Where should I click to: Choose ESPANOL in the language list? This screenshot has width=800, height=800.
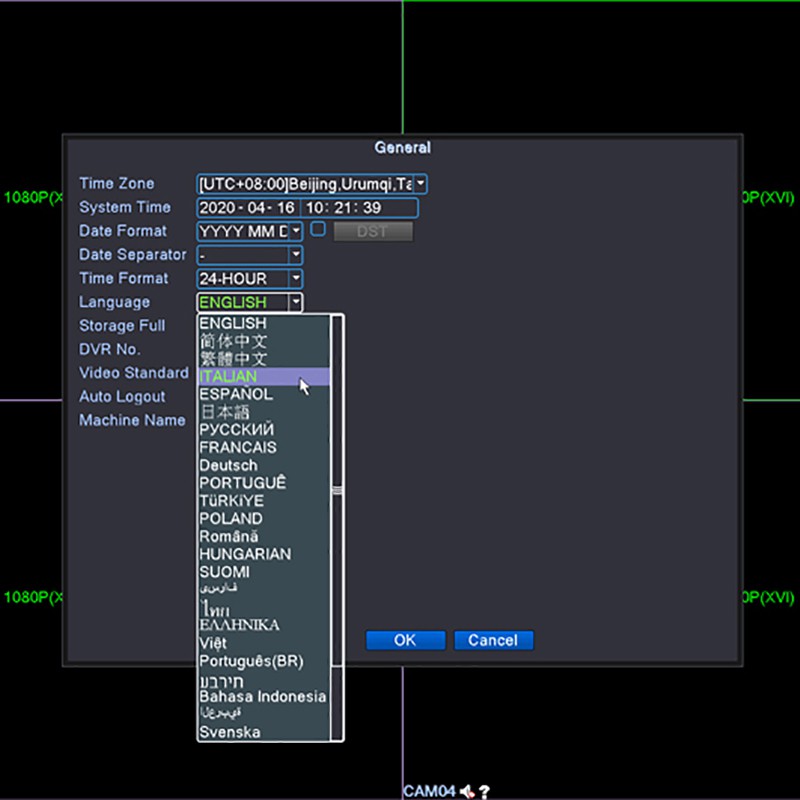coord(263,395)
